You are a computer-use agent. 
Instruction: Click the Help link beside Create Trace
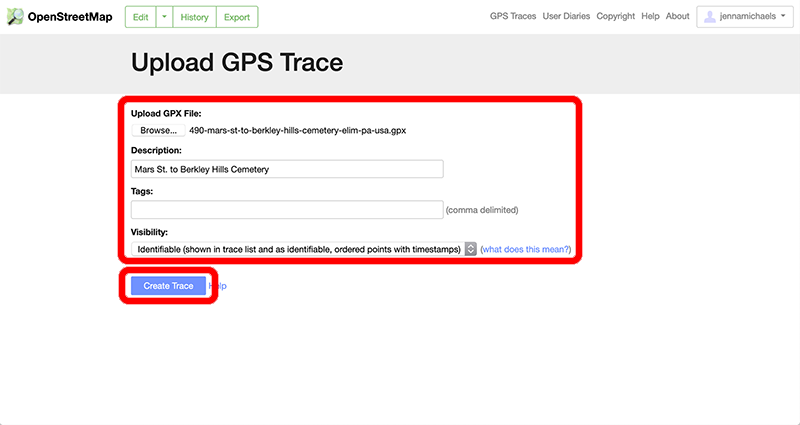pos(218,286)
